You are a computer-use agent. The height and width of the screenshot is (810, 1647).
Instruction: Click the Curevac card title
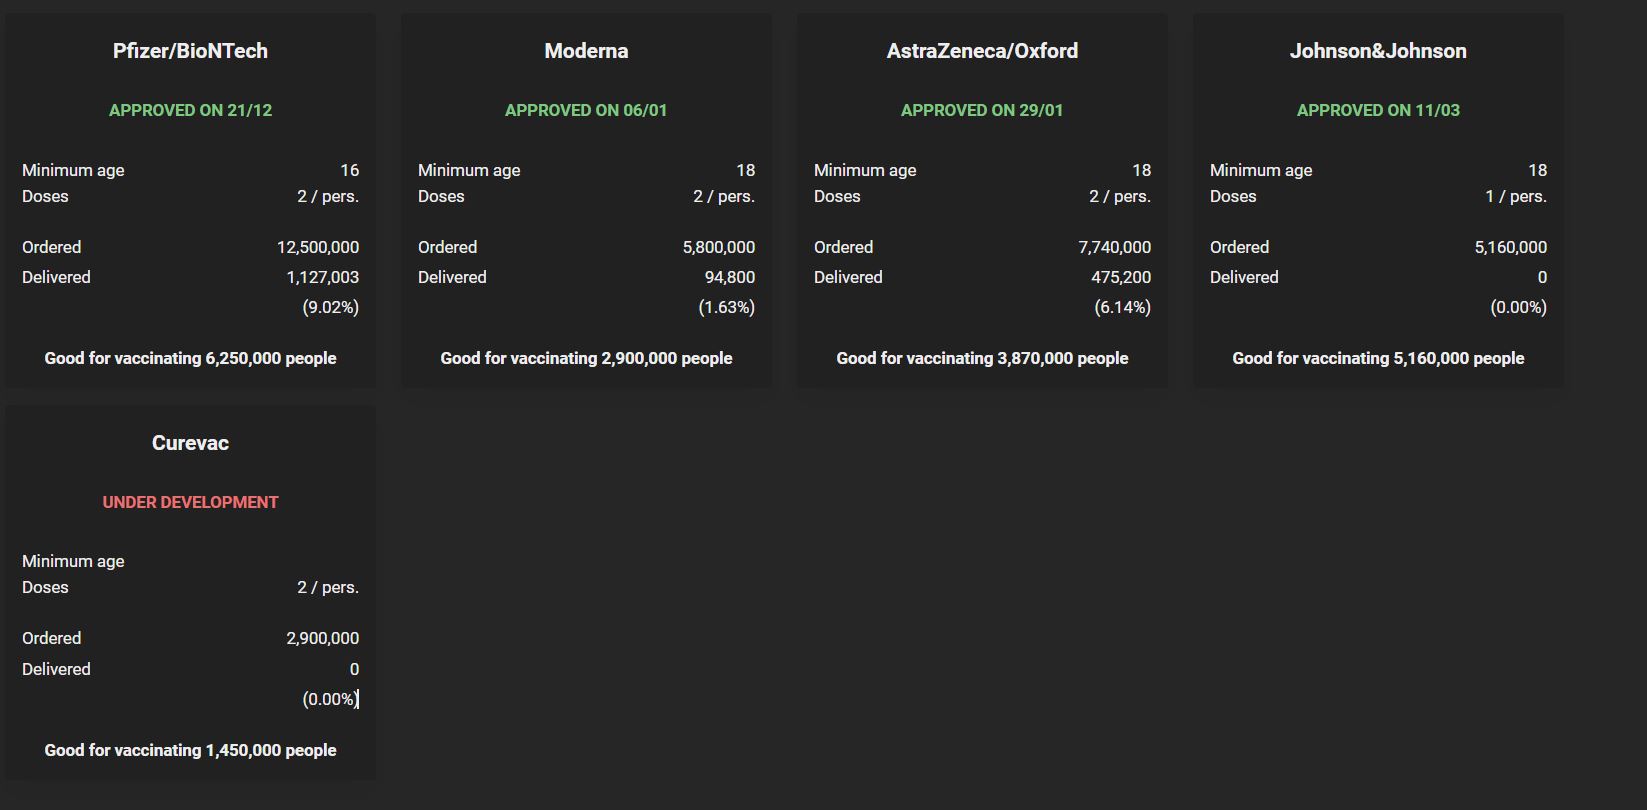190,443
